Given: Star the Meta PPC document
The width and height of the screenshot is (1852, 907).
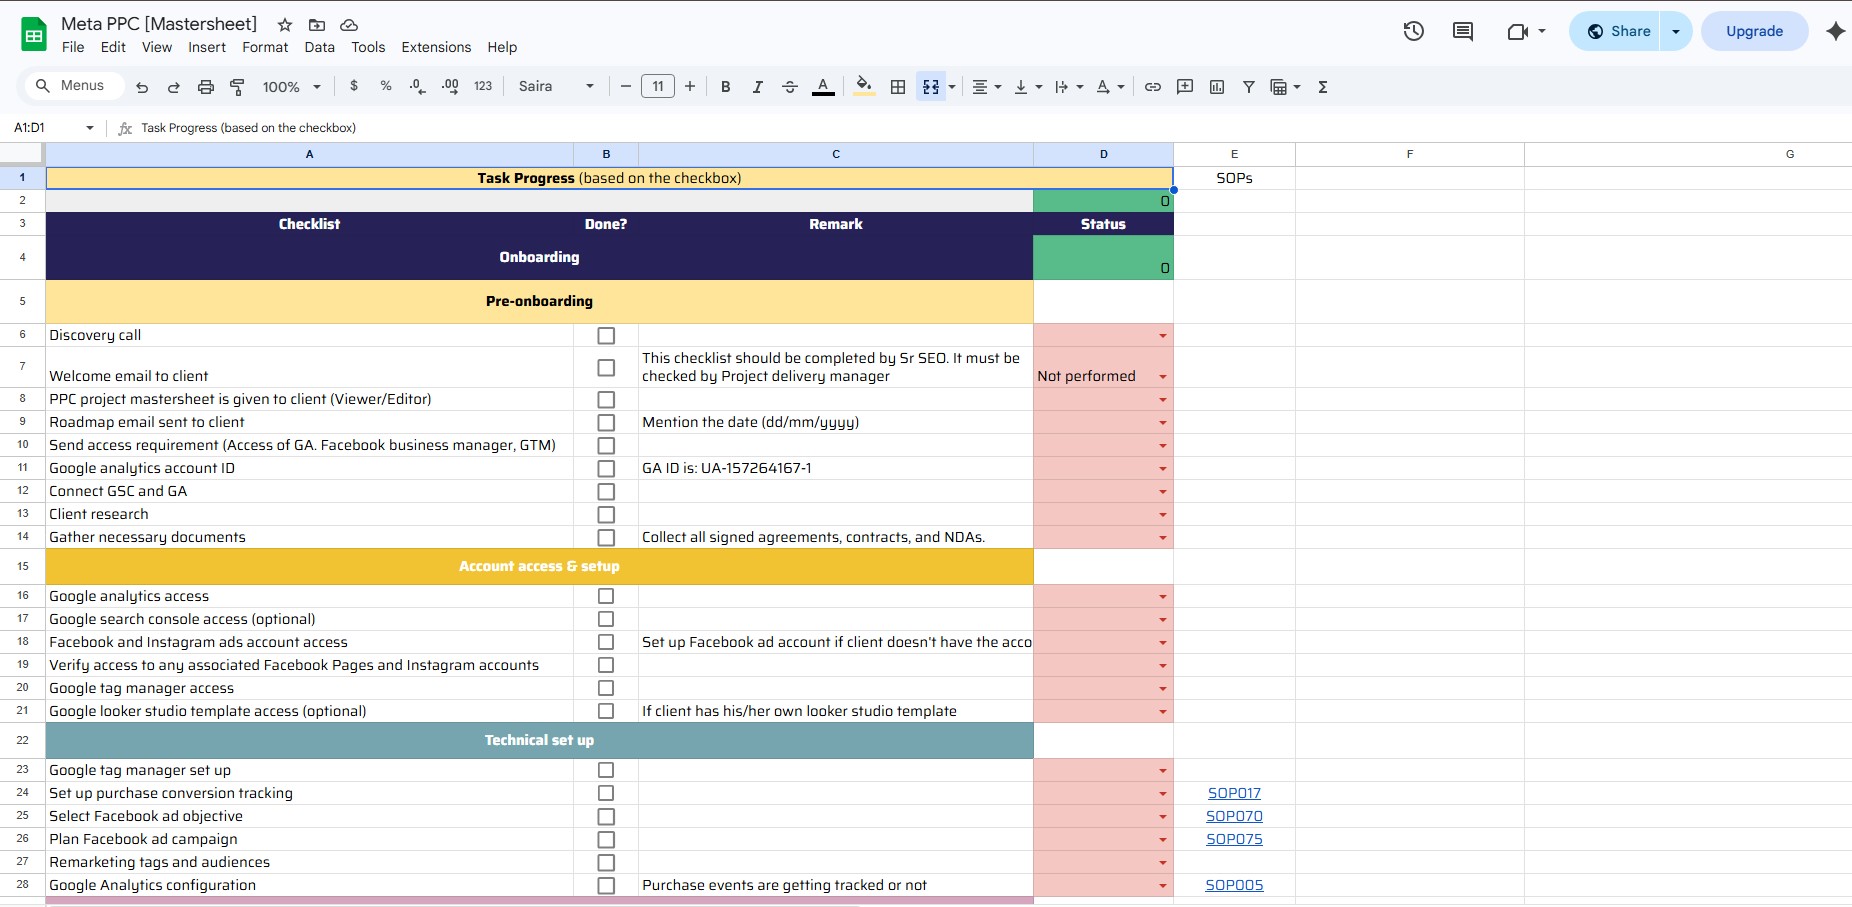Looking at the screenshot, I should pos(285,25).
